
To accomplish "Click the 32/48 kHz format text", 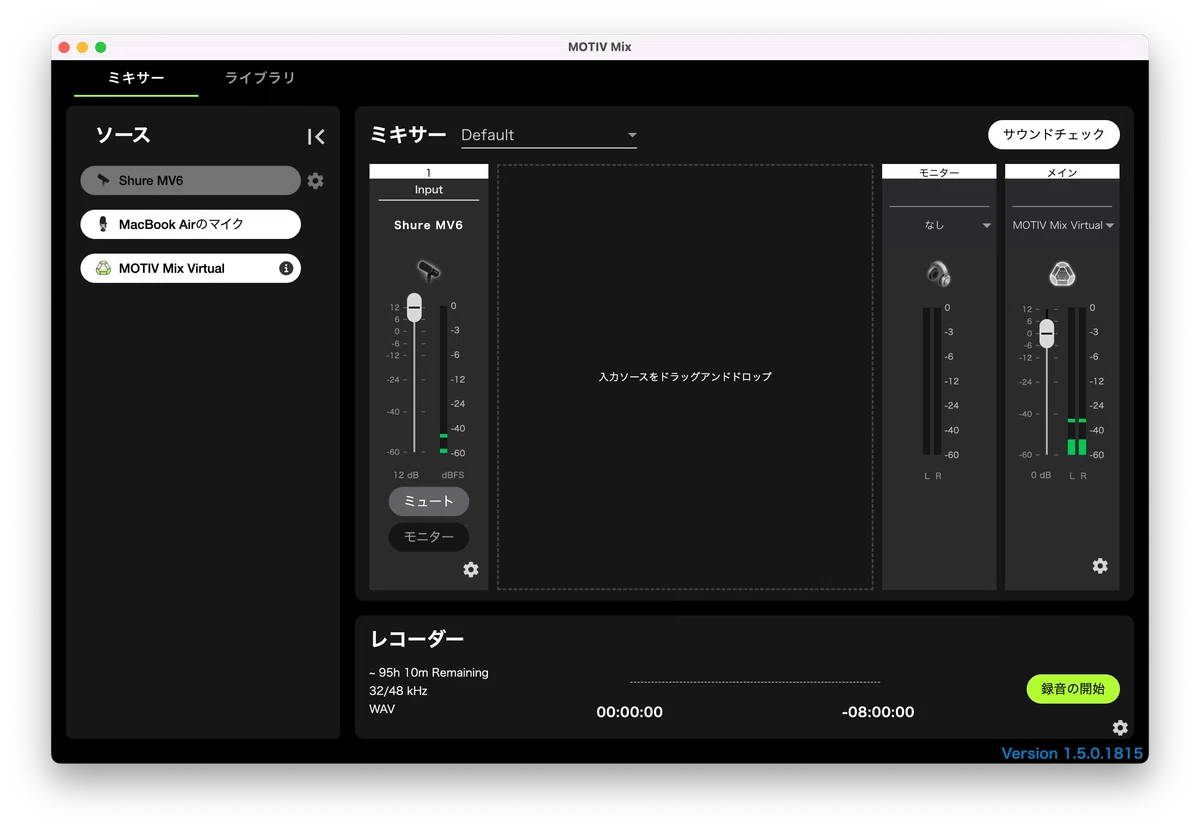I will (398, 691).
